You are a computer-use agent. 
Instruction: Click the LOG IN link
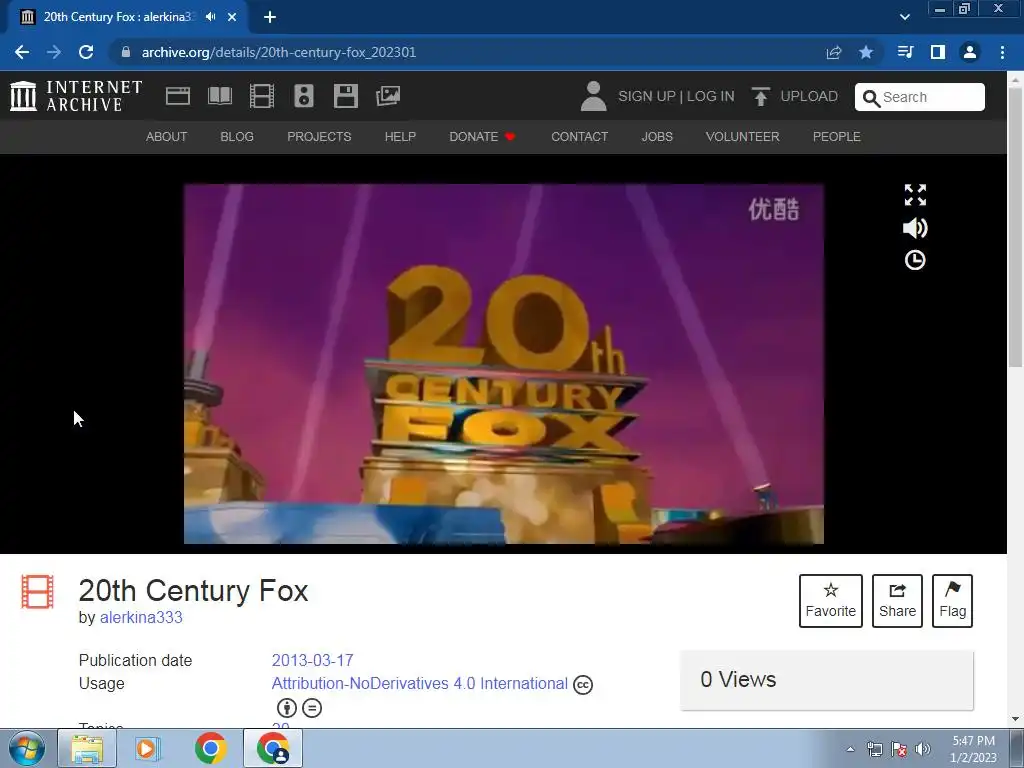point(711,96)
